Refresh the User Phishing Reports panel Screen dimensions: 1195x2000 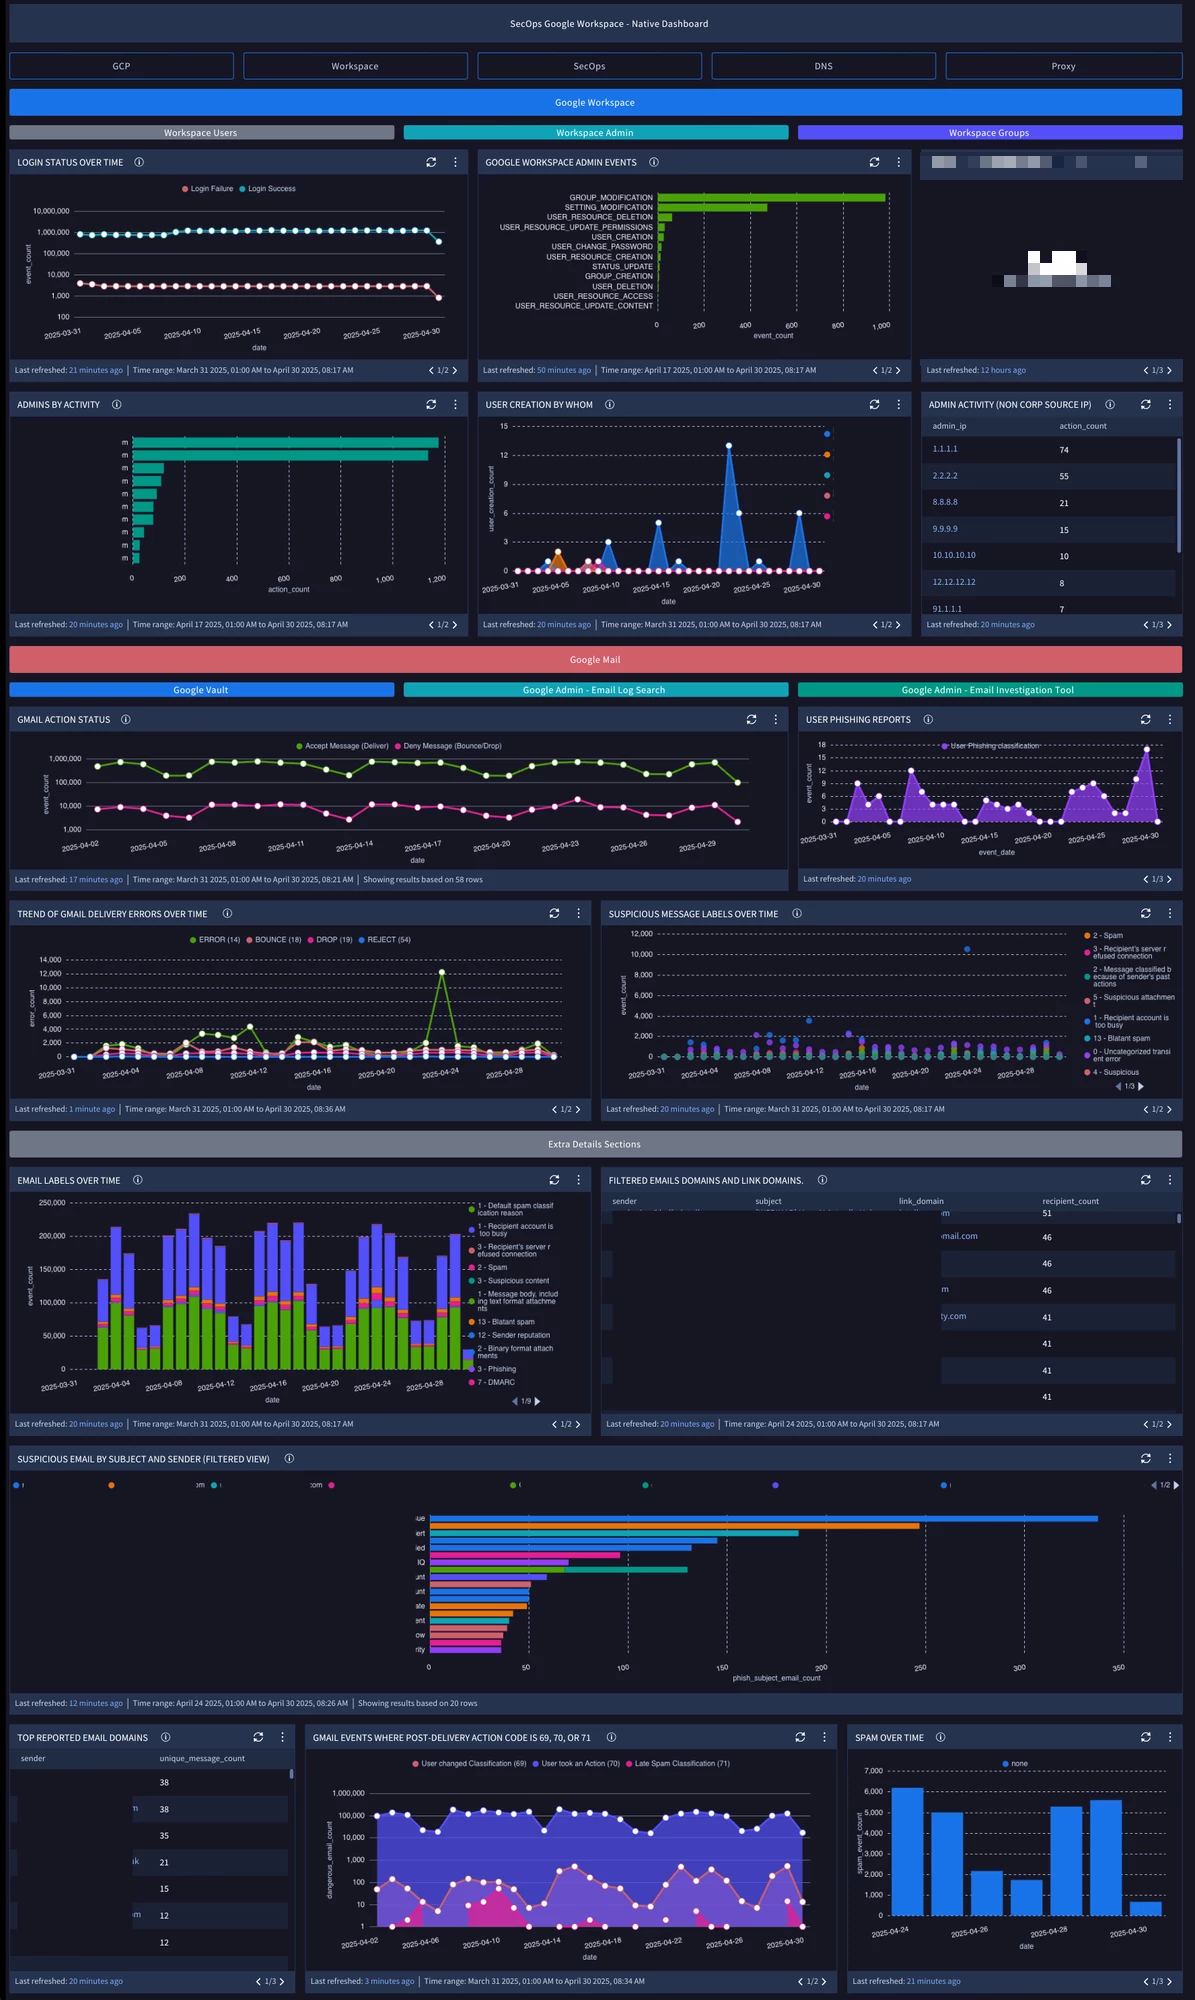point(1145,720)
